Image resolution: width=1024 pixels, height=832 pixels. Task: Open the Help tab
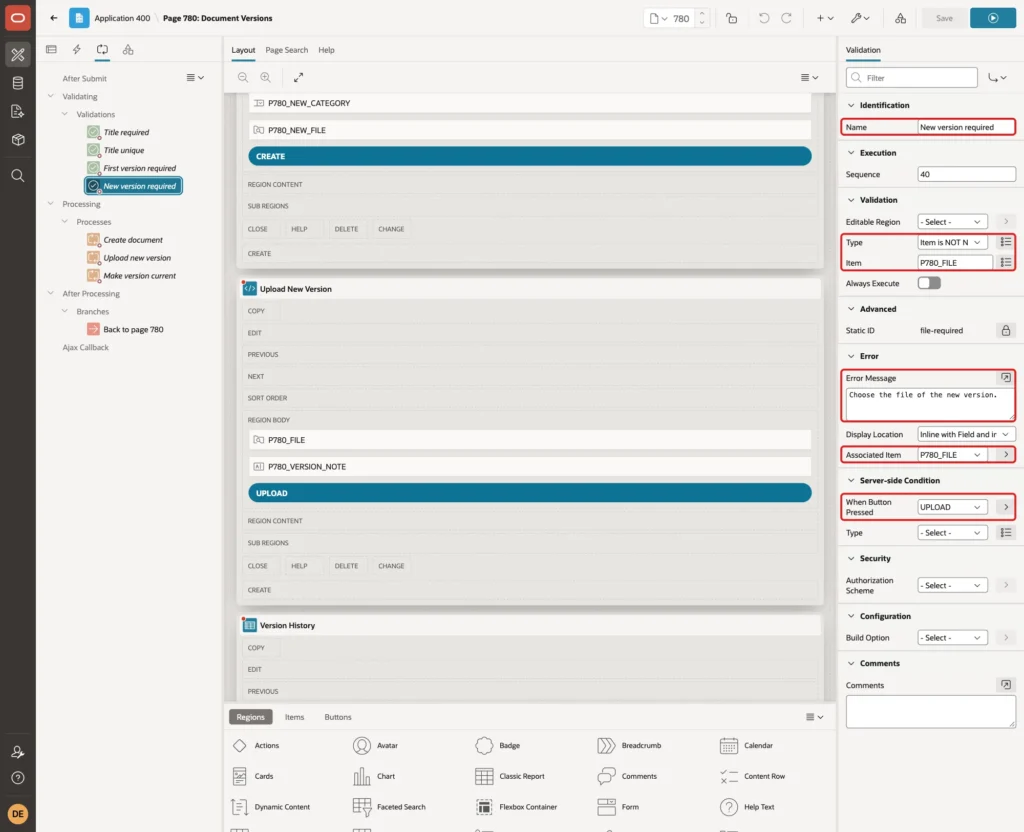[x=326, y=50]
